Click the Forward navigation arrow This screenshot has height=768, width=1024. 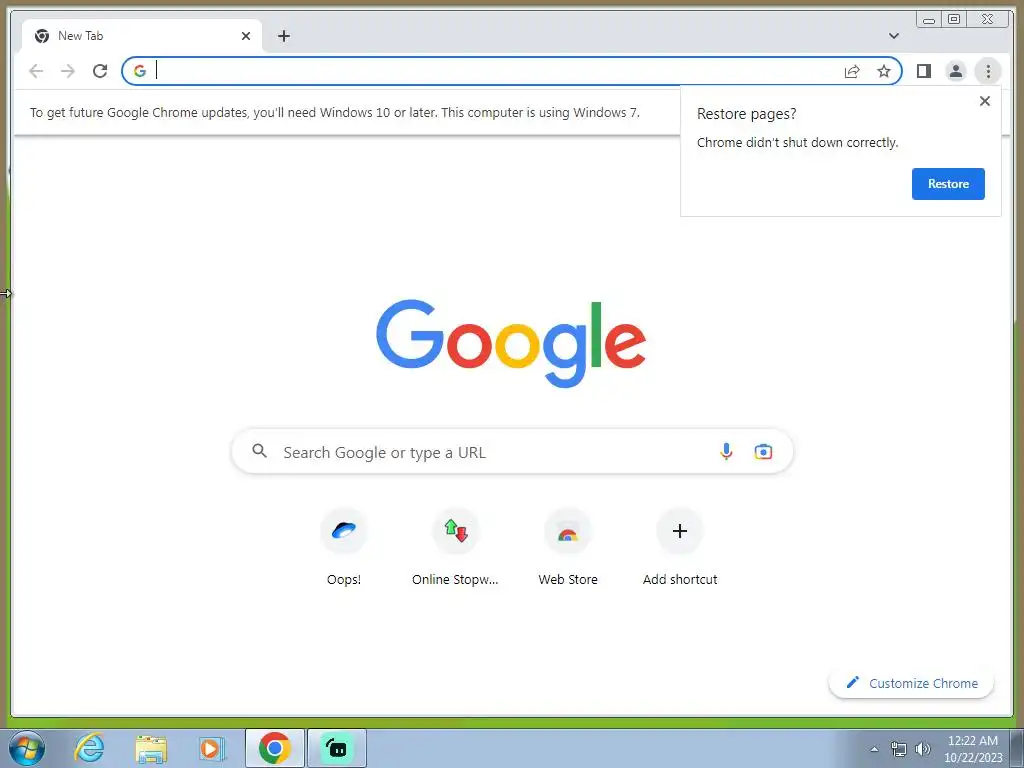coord(68,71)
